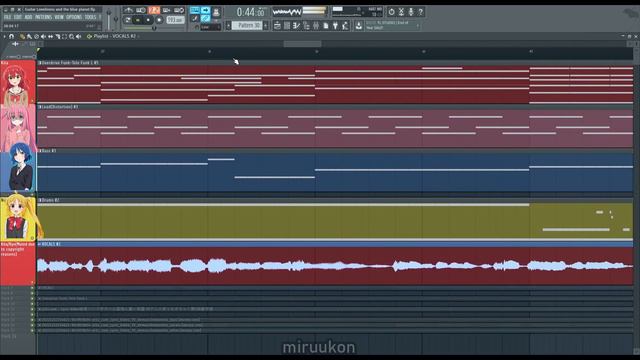640x360 pixels.
Task: Open the FL STUDIO news panel
Action: pos(392,25)
